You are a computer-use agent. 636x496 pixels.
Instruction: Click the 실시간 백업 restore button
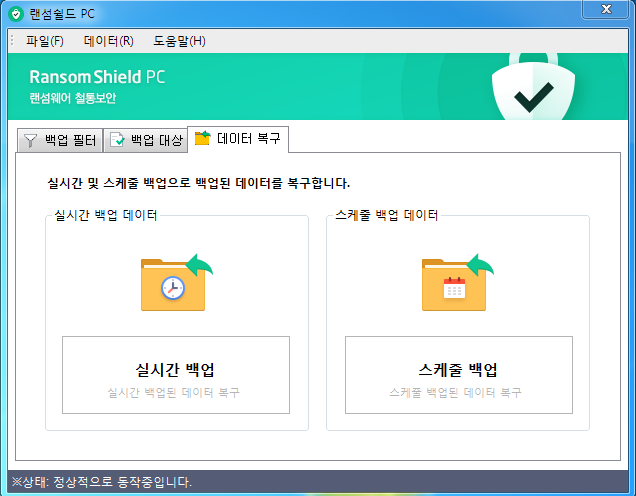pyautogui.click(x=176, y=375)
